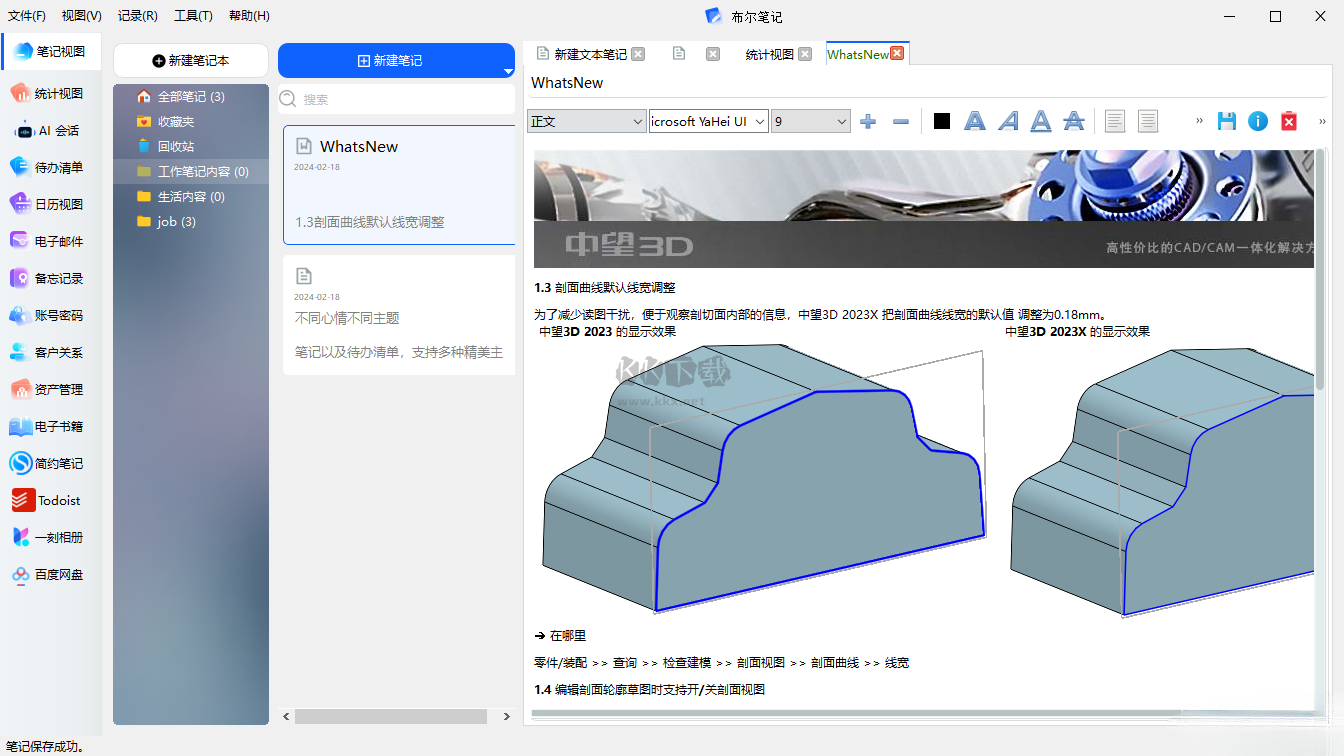Open the 正文 paragraph style dropdown
The image size is (1344, 756).
coord(587,121)
